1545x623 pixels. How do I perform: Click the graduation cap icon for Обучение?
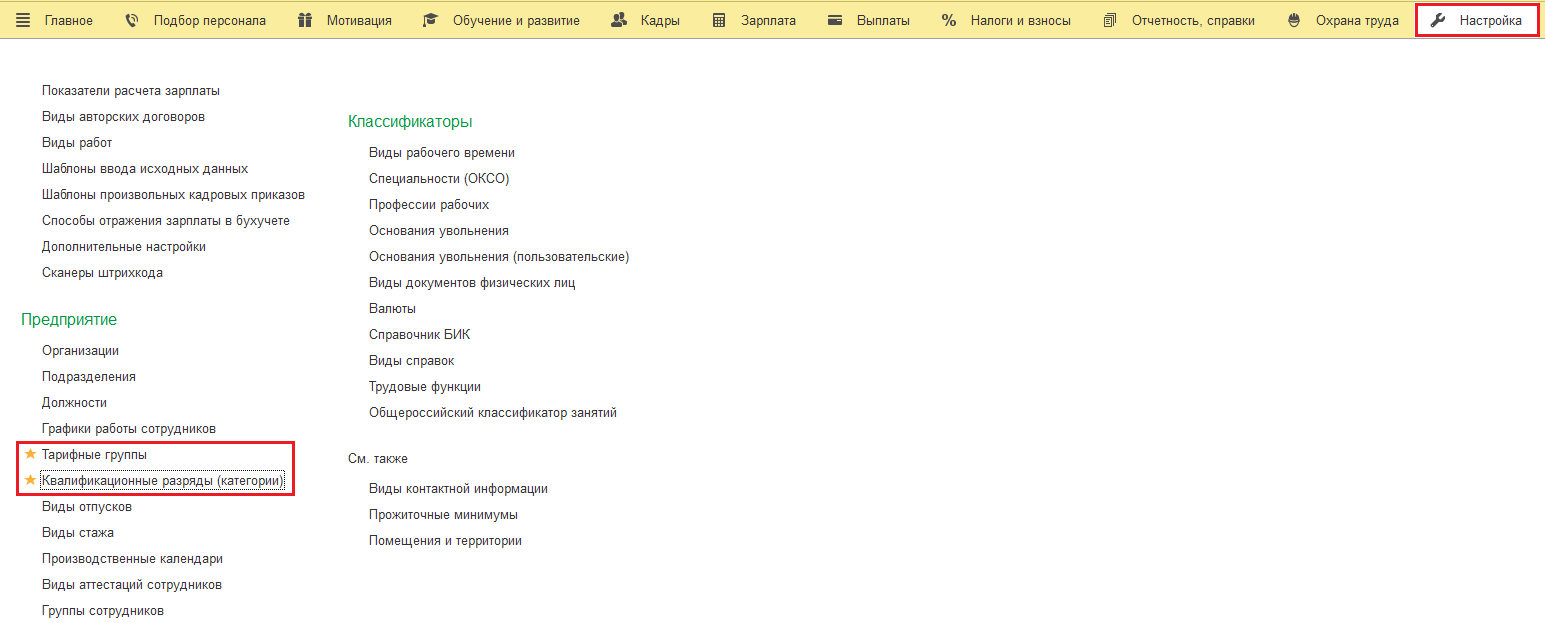coord(430,20)
